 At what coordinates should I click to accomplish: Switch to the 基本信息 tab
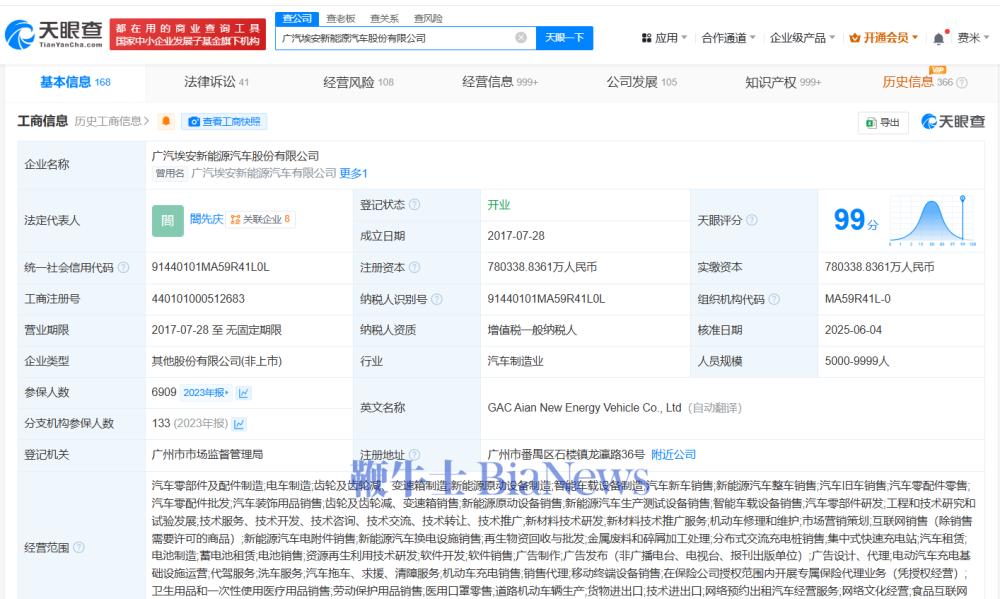coord(75,82)
